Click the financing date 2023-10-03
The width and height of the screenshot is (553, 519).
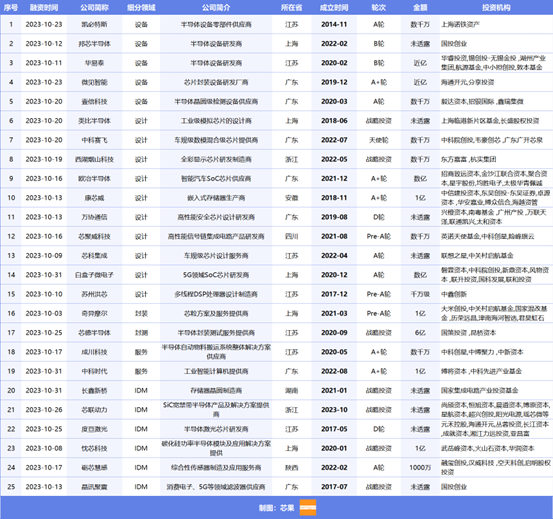pyautogui.click(x=44, y=313)
